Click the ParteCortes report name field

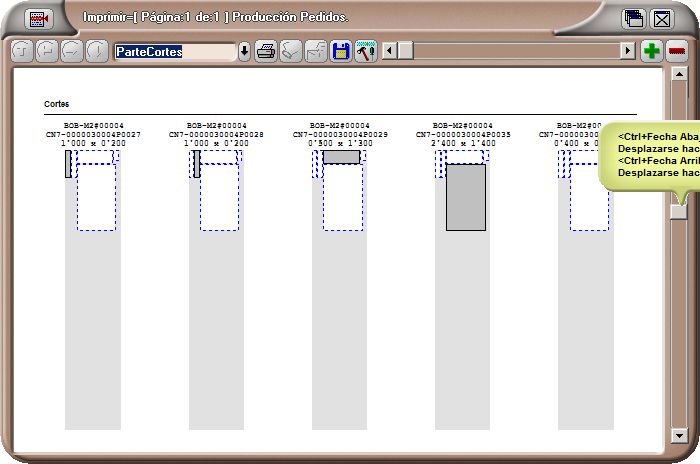pyautogui.click(x=174, y=51)
